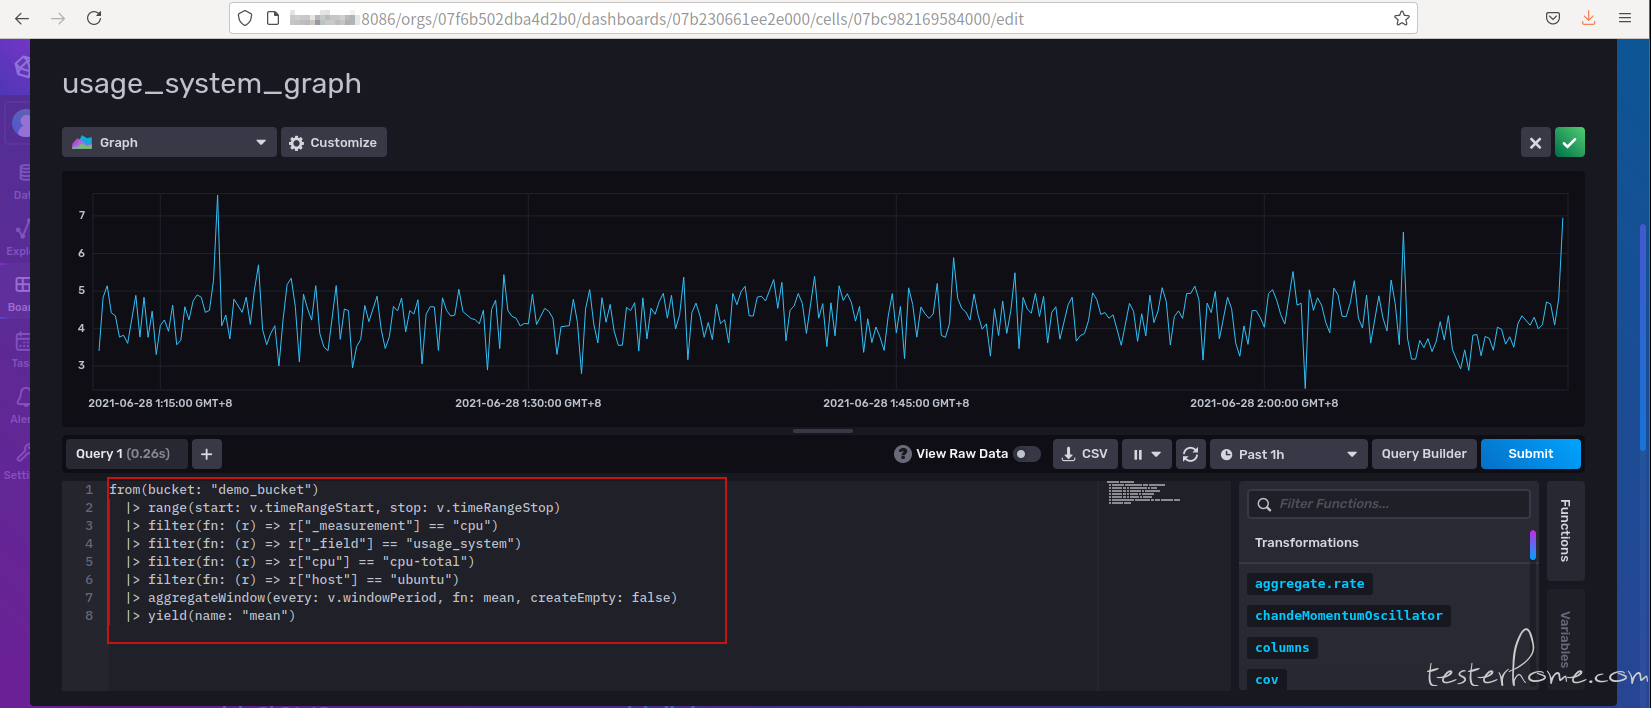Viewport: 1651px width, 708px height.
Task: Click the aggregateWindow code line
Action: pyautogui.click(x=401, y=598)
